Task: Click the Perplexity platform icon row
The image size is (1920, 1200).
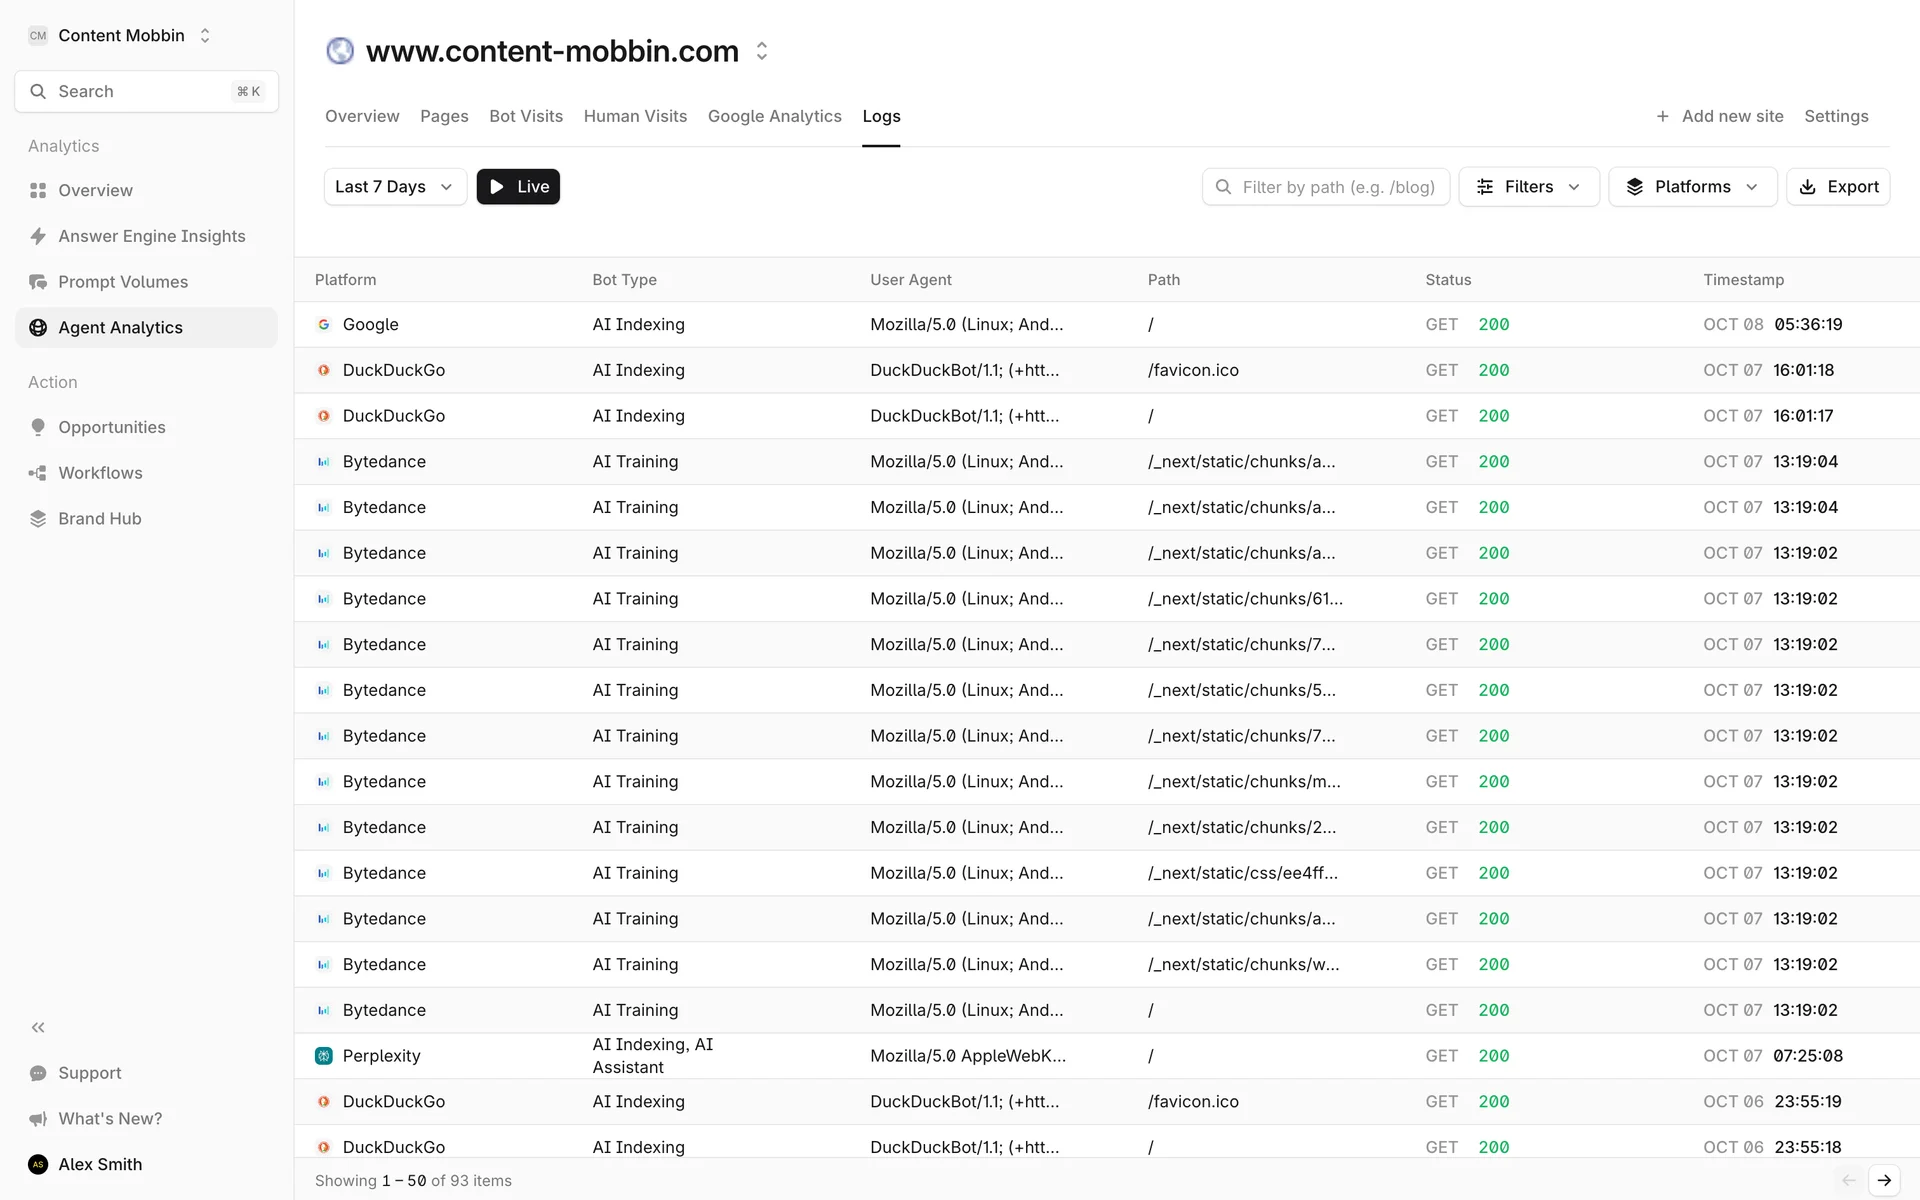Action: tap(324, 1056)
